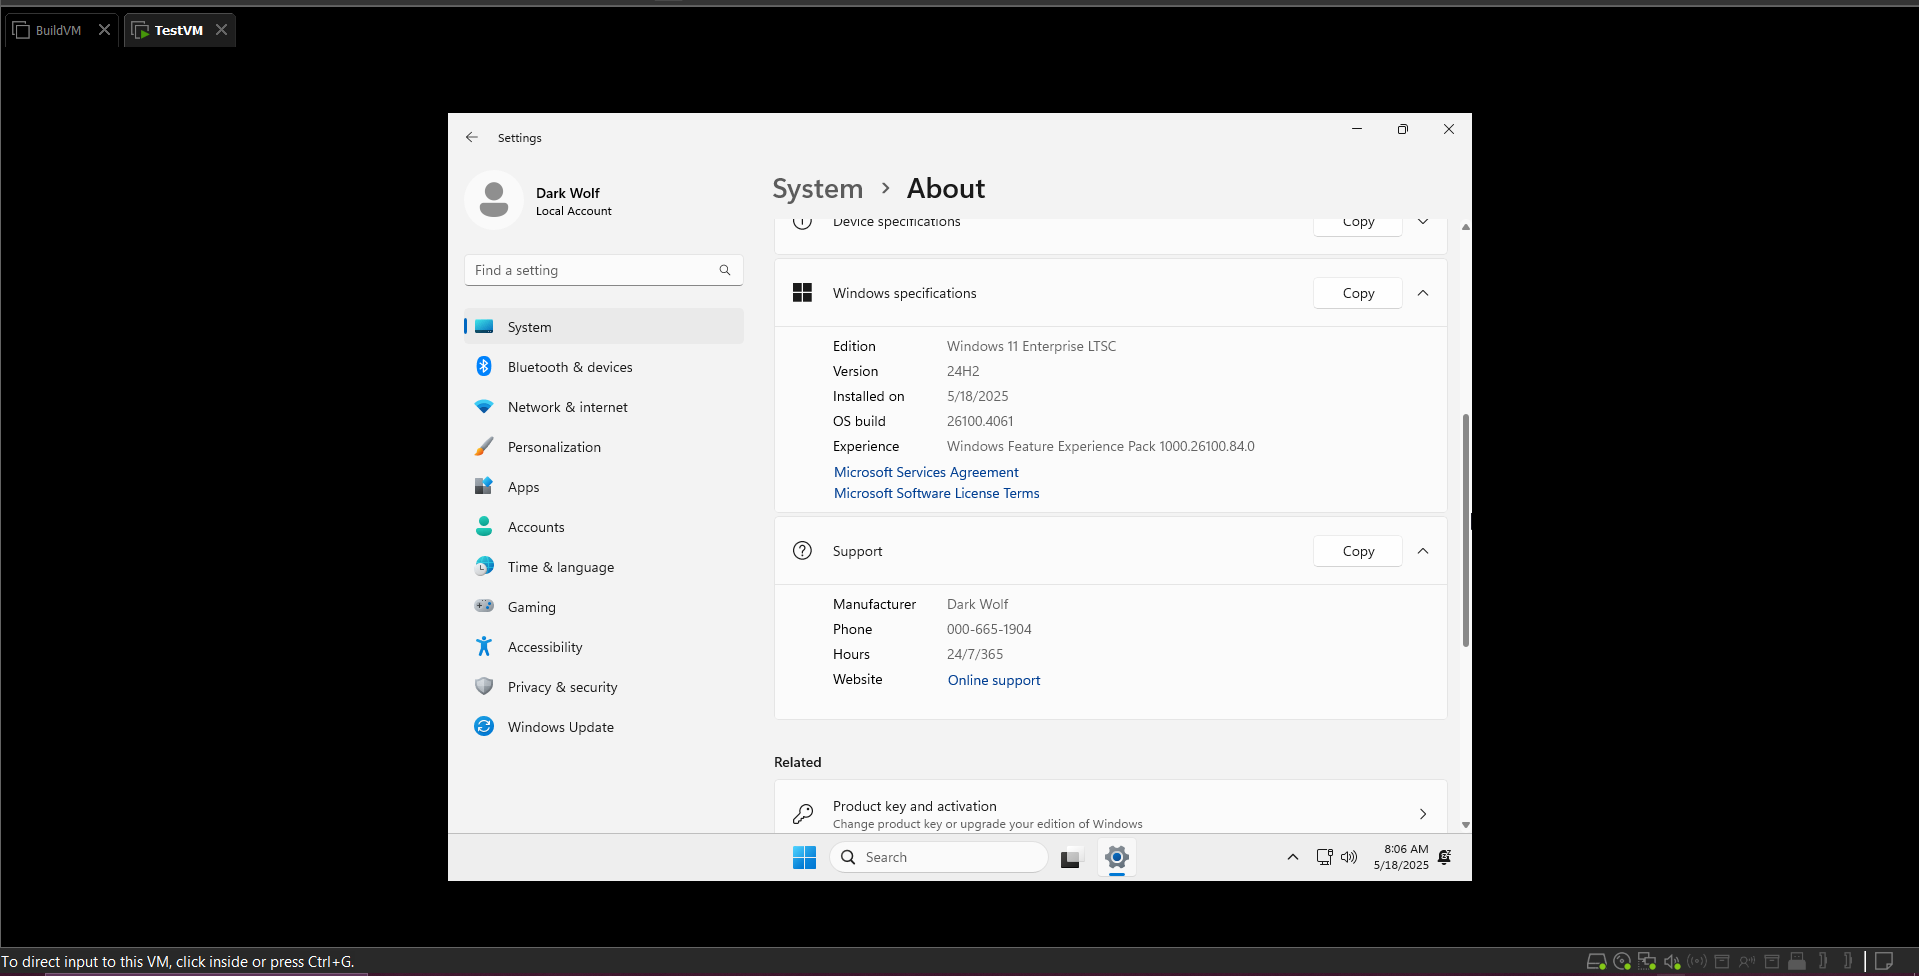Viewport: 1919px width, 976px height.
Task: Click the scrollbar down arrow in Settings
Action: click(1465, 825)
